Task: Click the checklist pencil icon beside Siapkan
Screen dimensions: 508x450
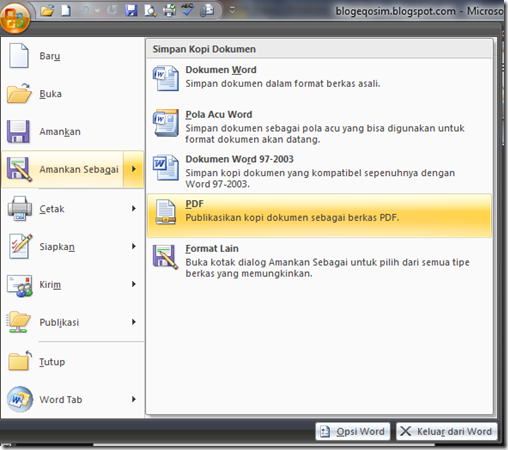Action: [21, 246]
